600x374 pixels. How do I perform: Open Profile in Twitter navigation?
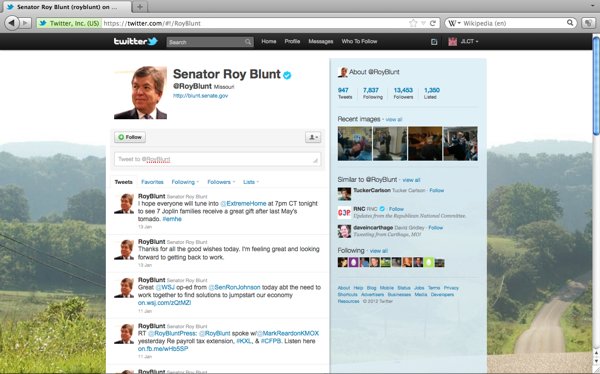[x=292, y=41]
